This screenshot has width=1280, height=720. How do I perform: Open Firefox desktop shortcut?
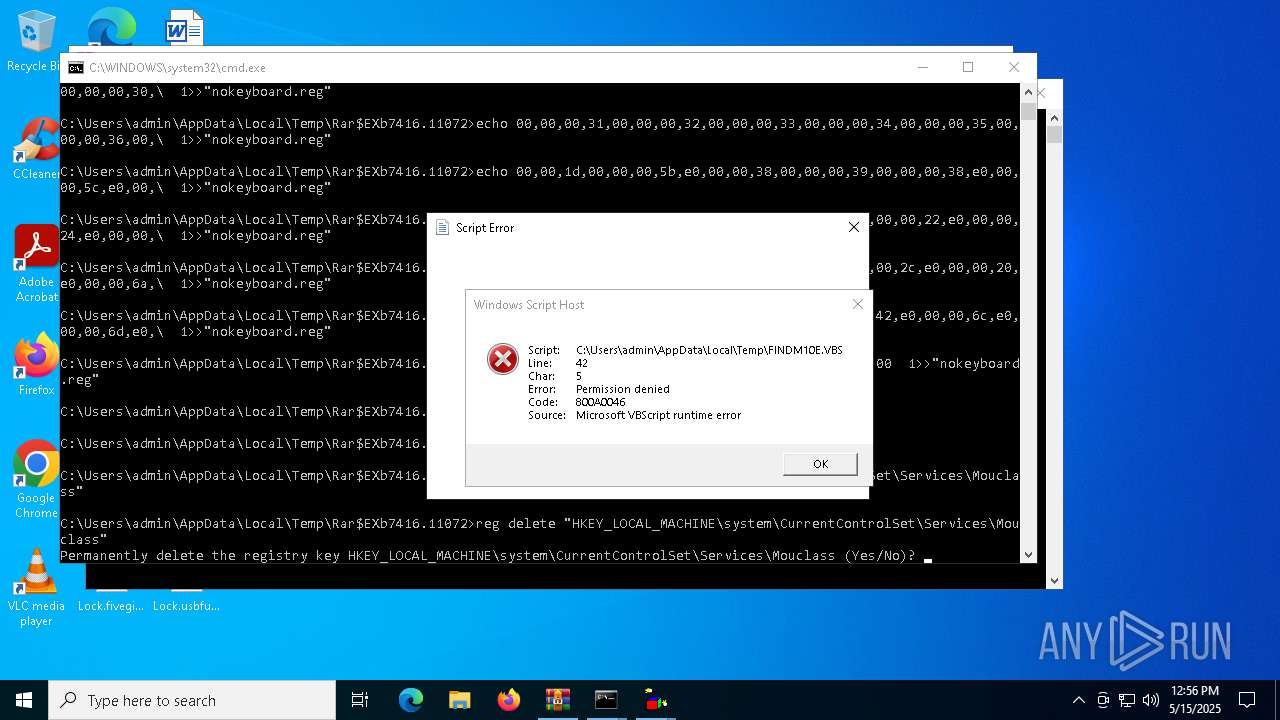[x=36, y=365]
